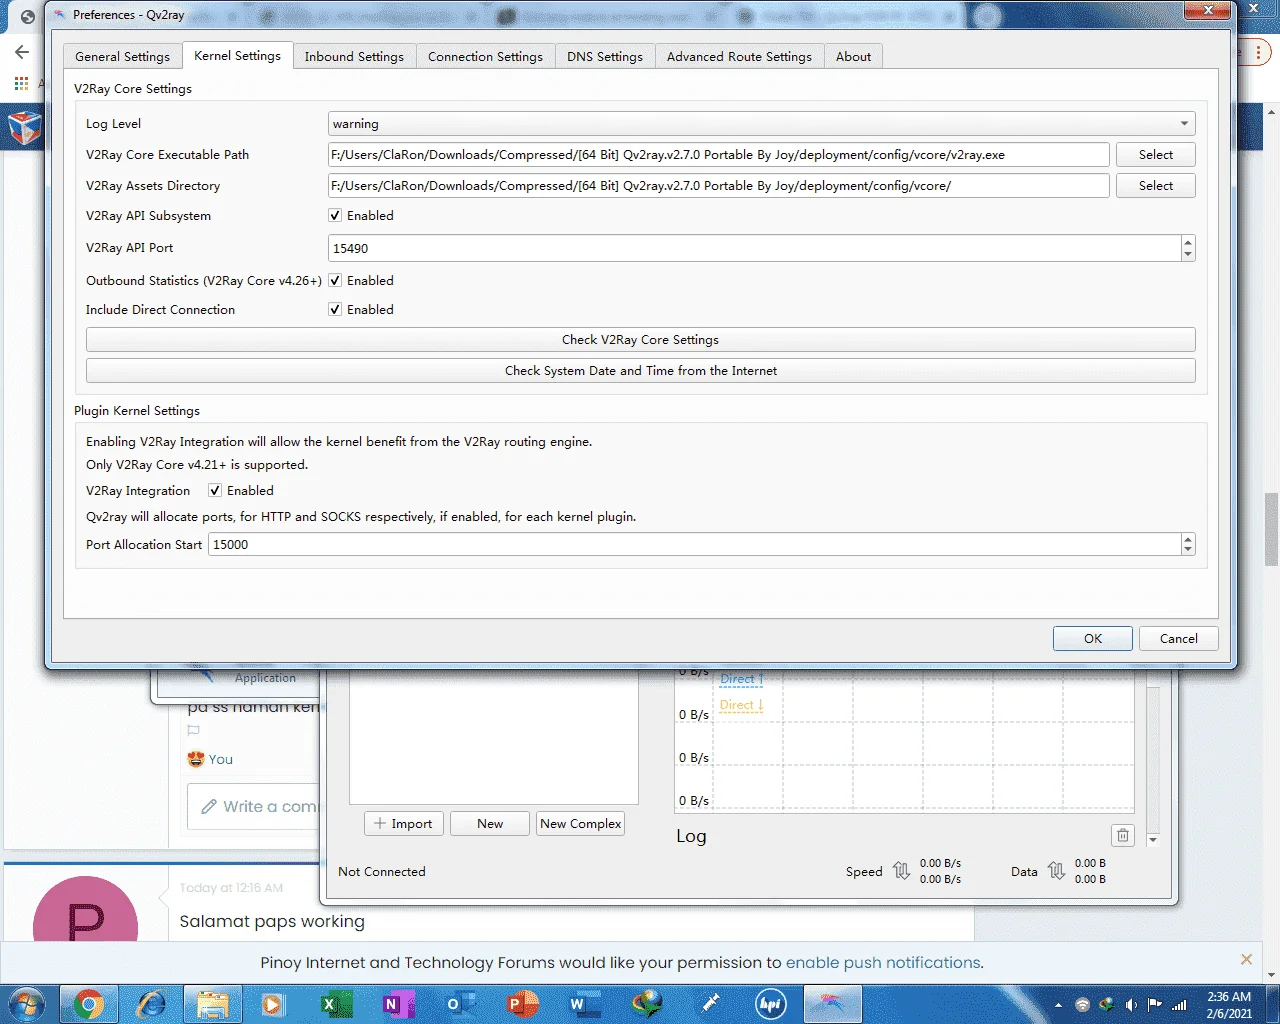Open the Log Level dropdown
1280x1024 pixels.
[761, 124]
